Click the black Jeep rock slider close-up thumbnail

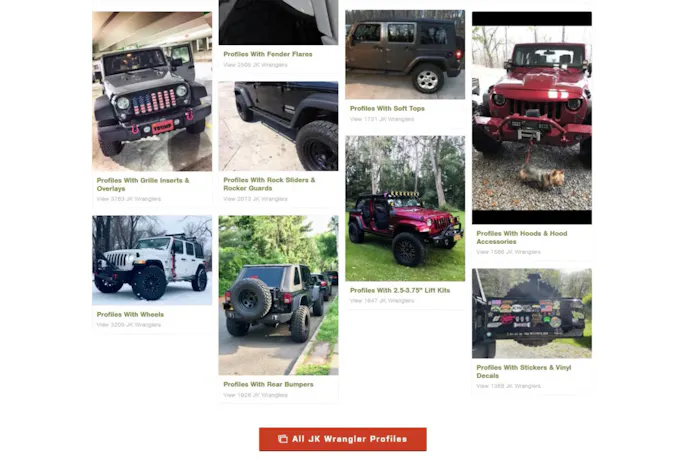pos(278,126)
